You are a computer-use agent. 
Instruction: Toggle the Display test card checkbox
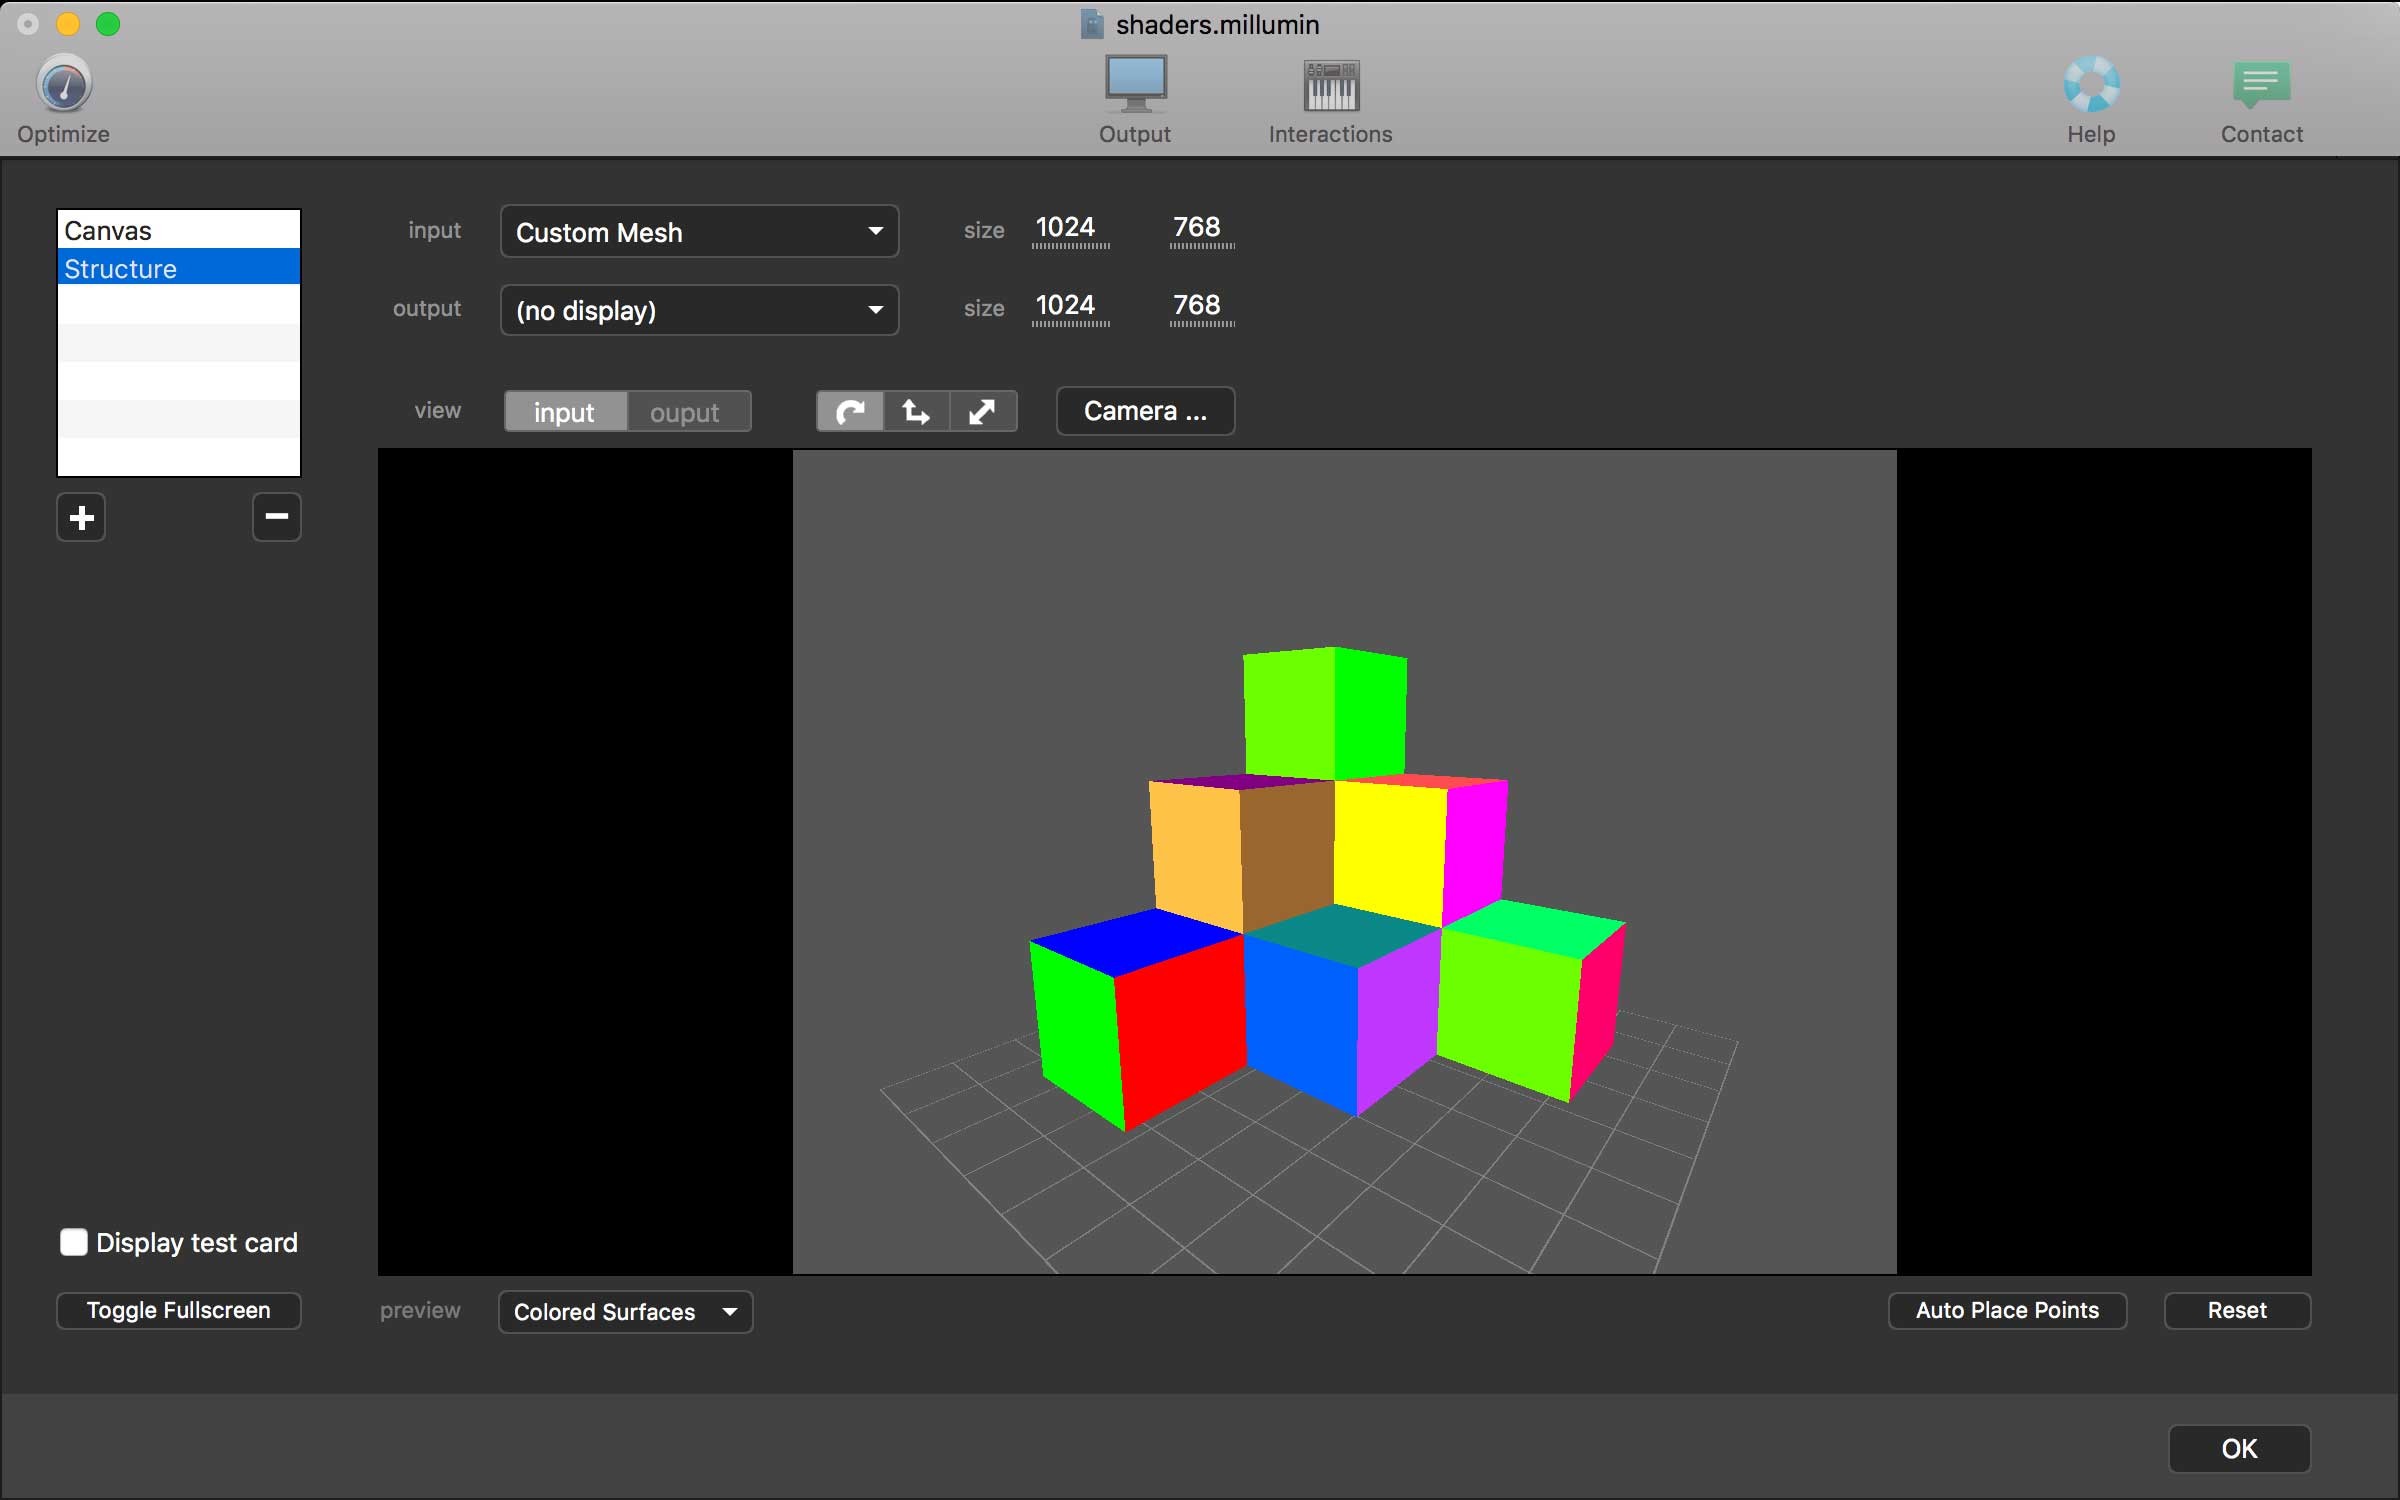(x=73, y=1243)
